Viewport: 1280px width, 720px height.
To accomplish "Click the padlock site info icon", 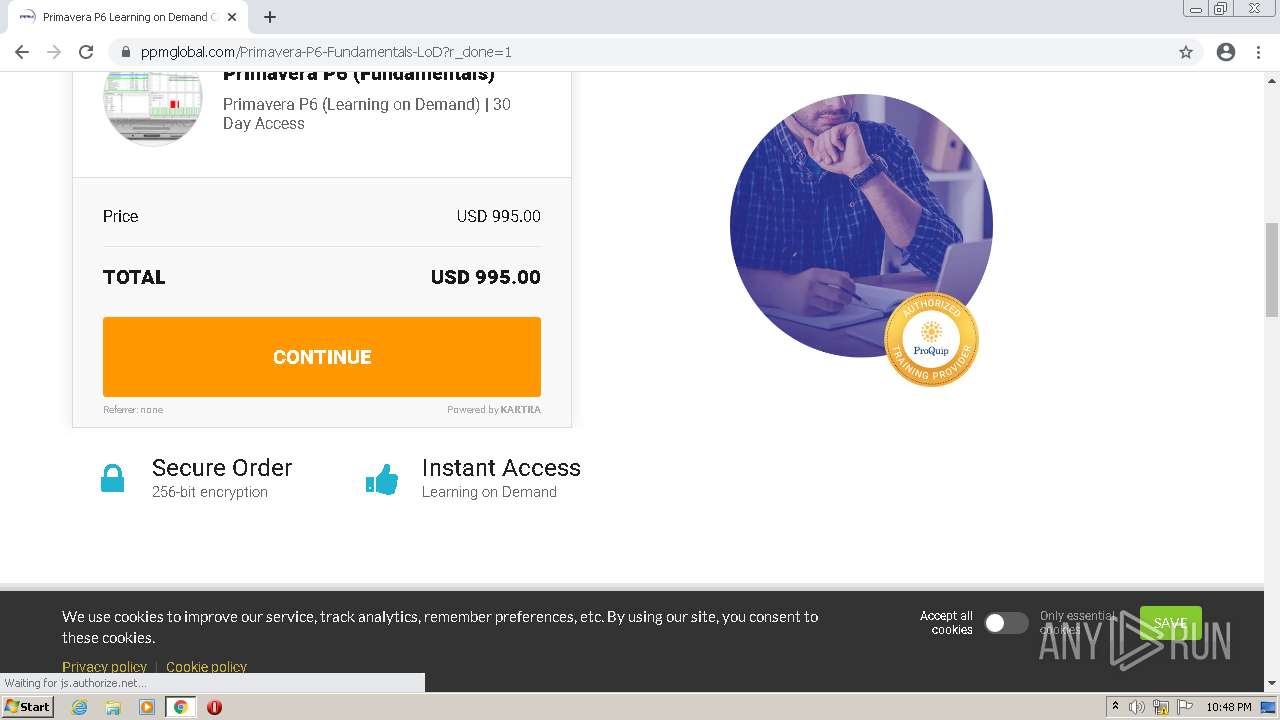I will 126,52.
